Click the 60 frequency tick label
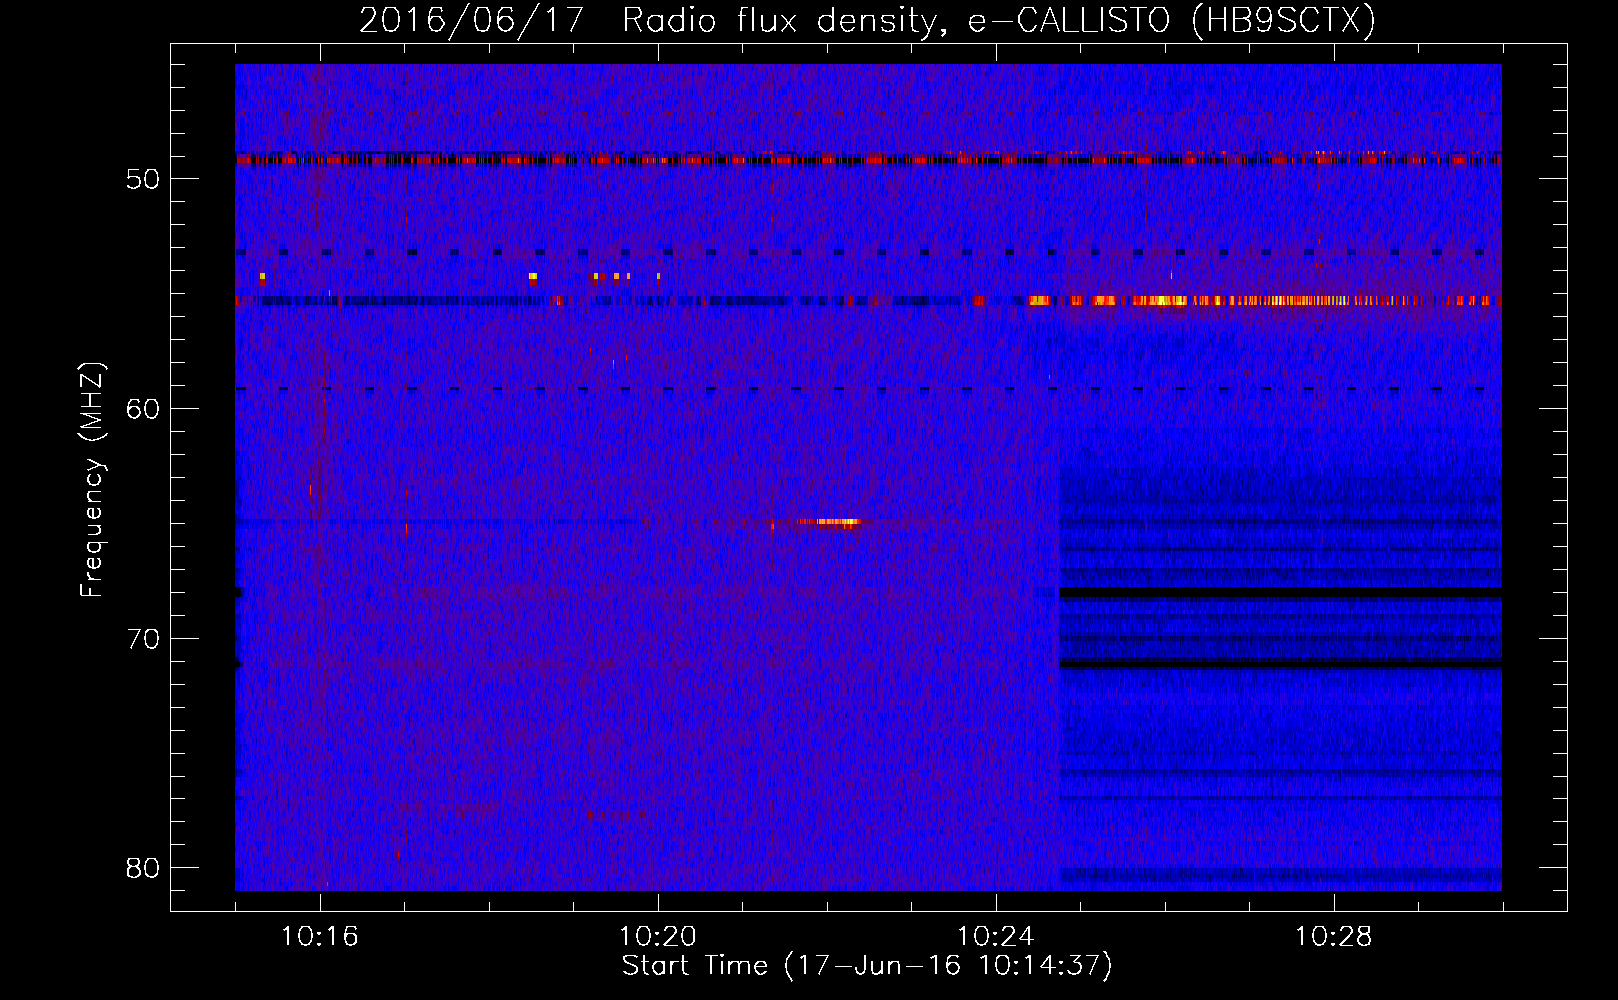1618x1000 pixels. tap(143, 409)
